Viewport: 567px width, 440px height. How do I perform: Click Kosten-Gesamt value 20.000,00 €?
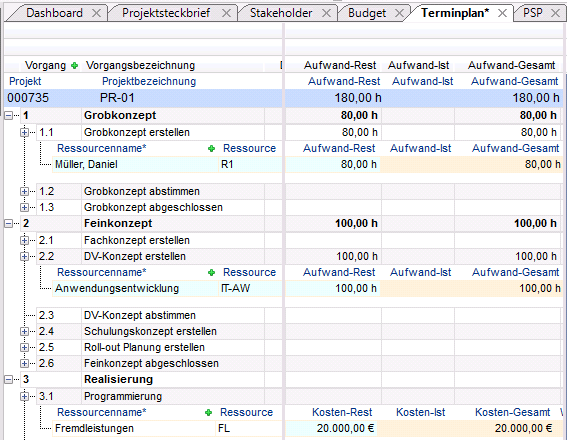point(523,428)
